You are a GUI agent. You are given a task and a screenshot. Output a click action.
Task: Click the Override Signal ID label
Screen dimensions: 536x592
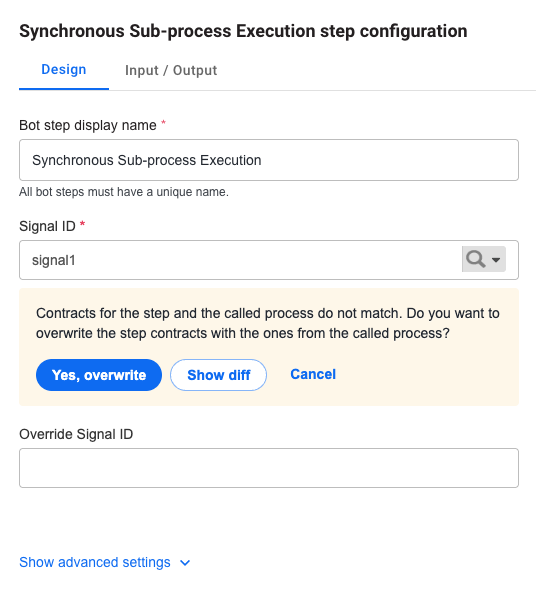[x=76, y=434]
